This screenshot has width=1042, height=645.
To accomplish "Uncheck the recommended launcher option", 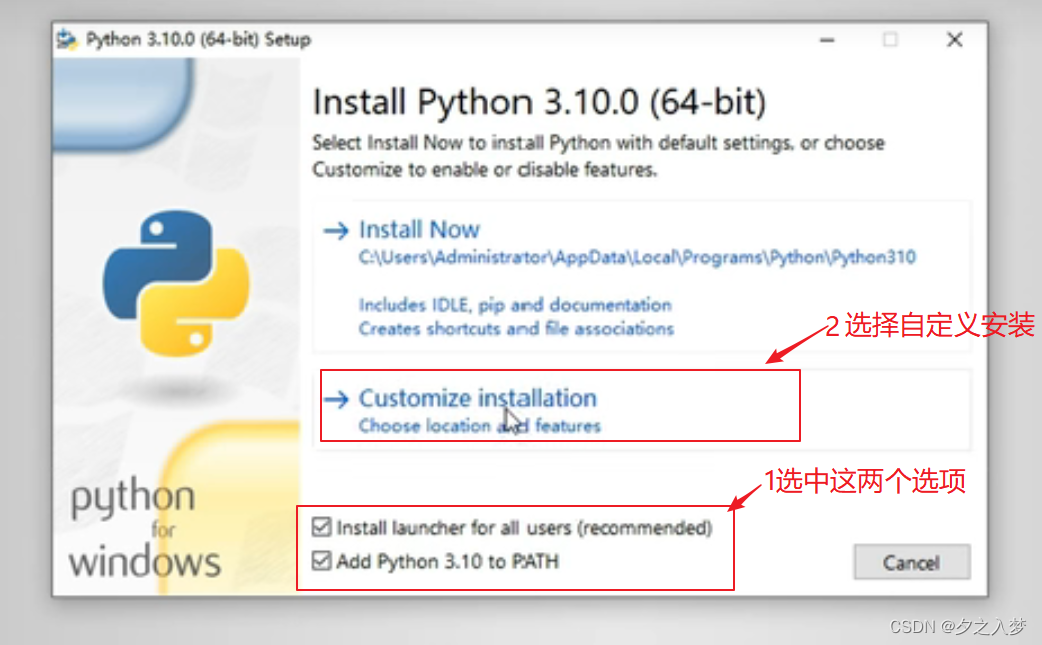I will click(322, 527).
